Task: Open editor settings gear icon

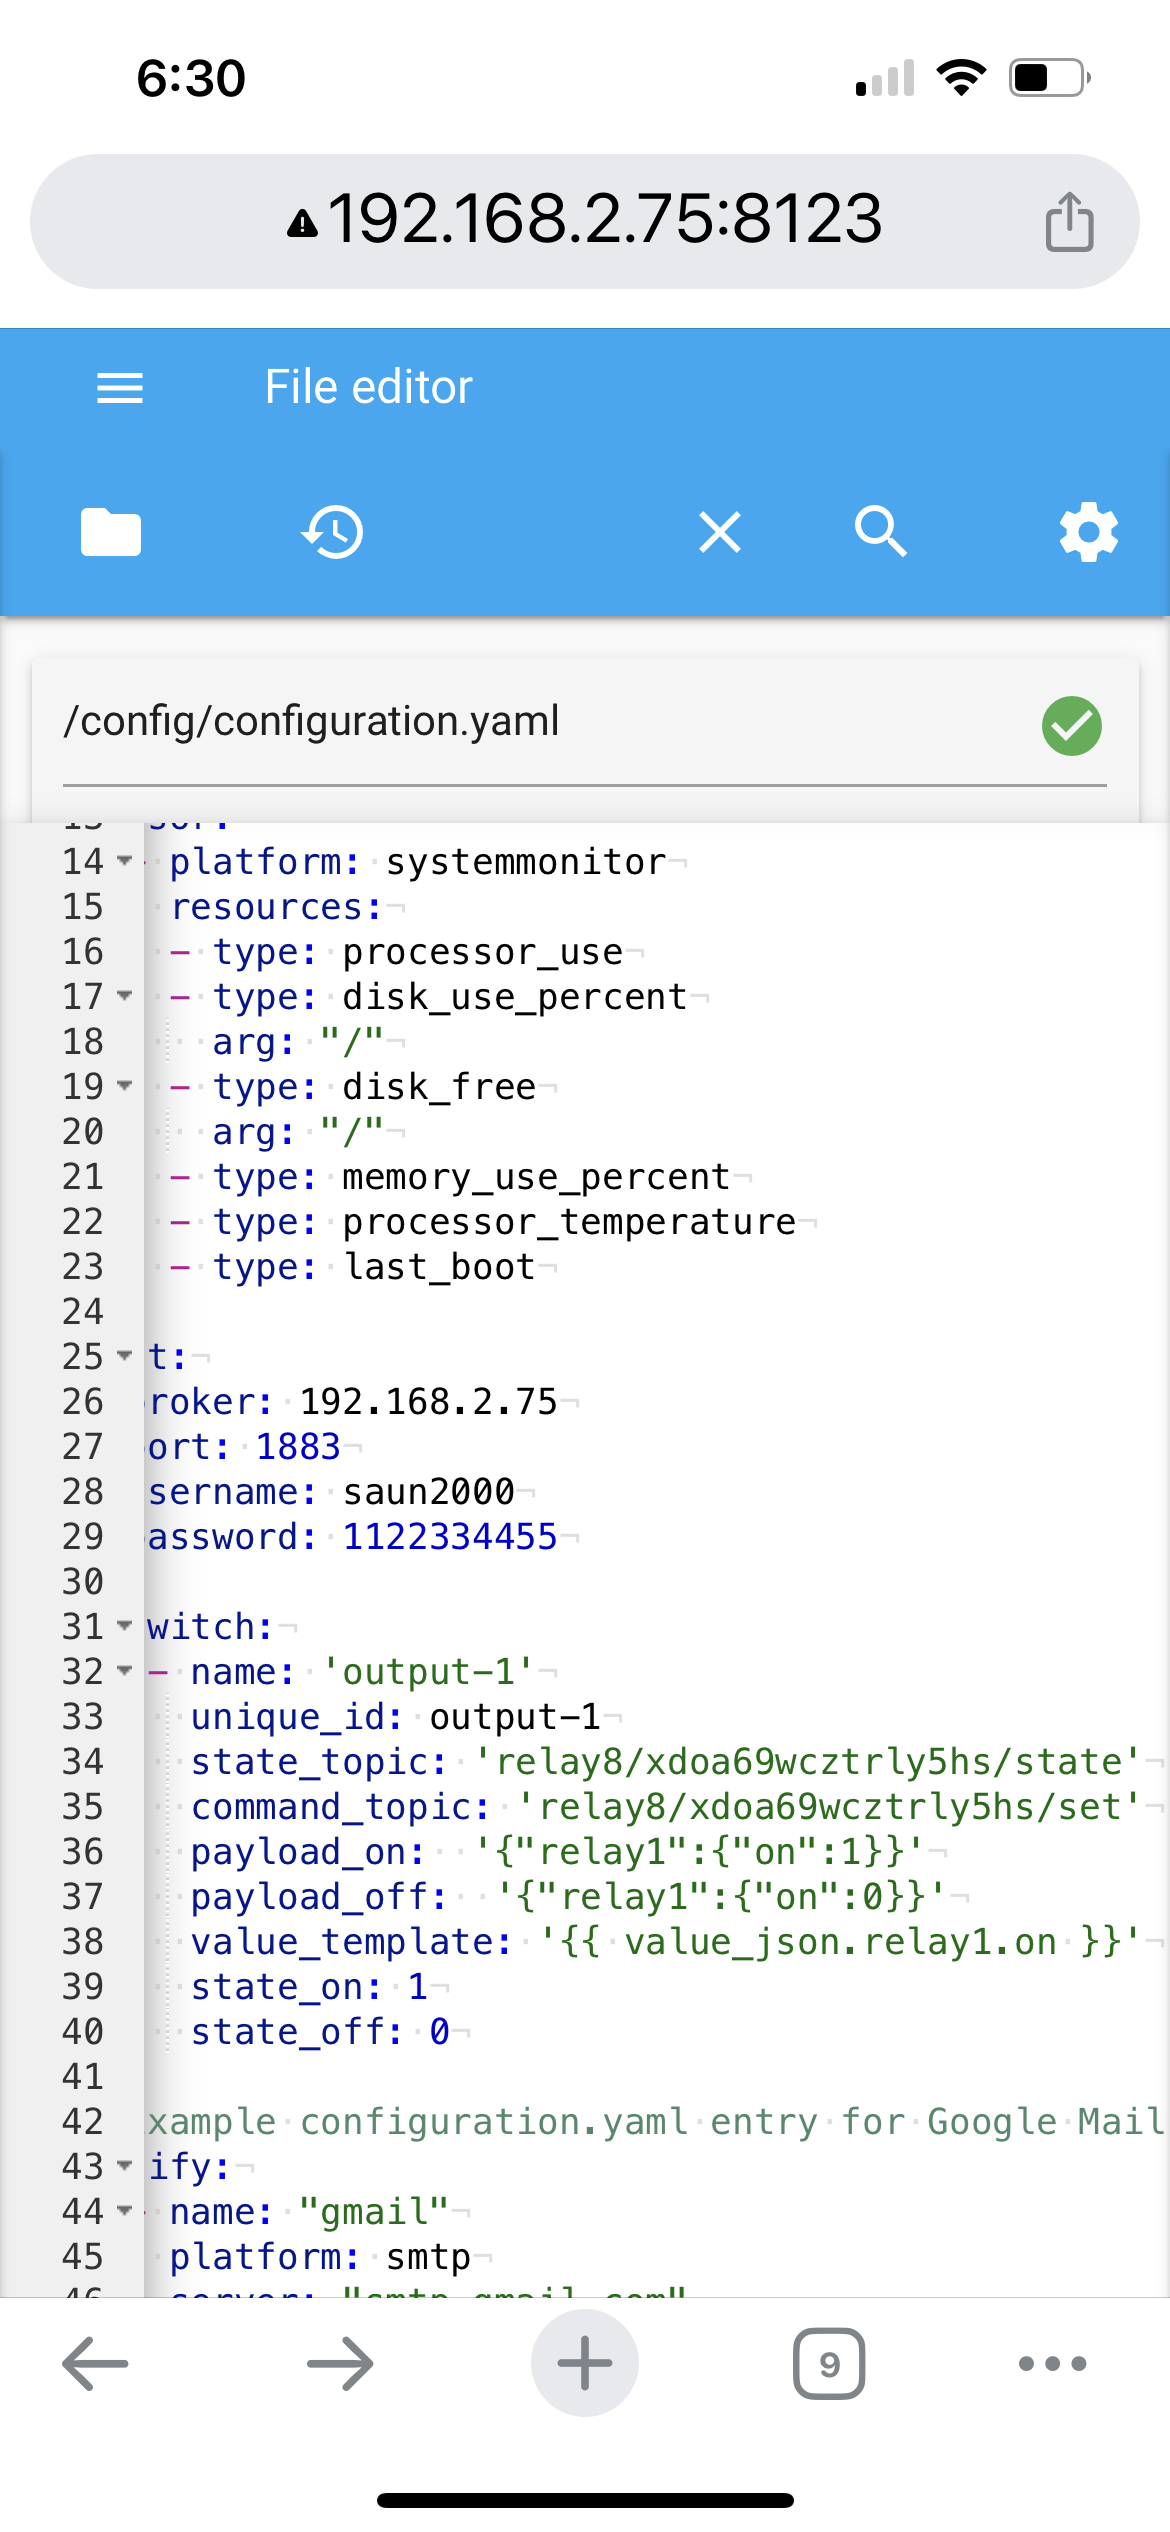Action: point(1088,532)
